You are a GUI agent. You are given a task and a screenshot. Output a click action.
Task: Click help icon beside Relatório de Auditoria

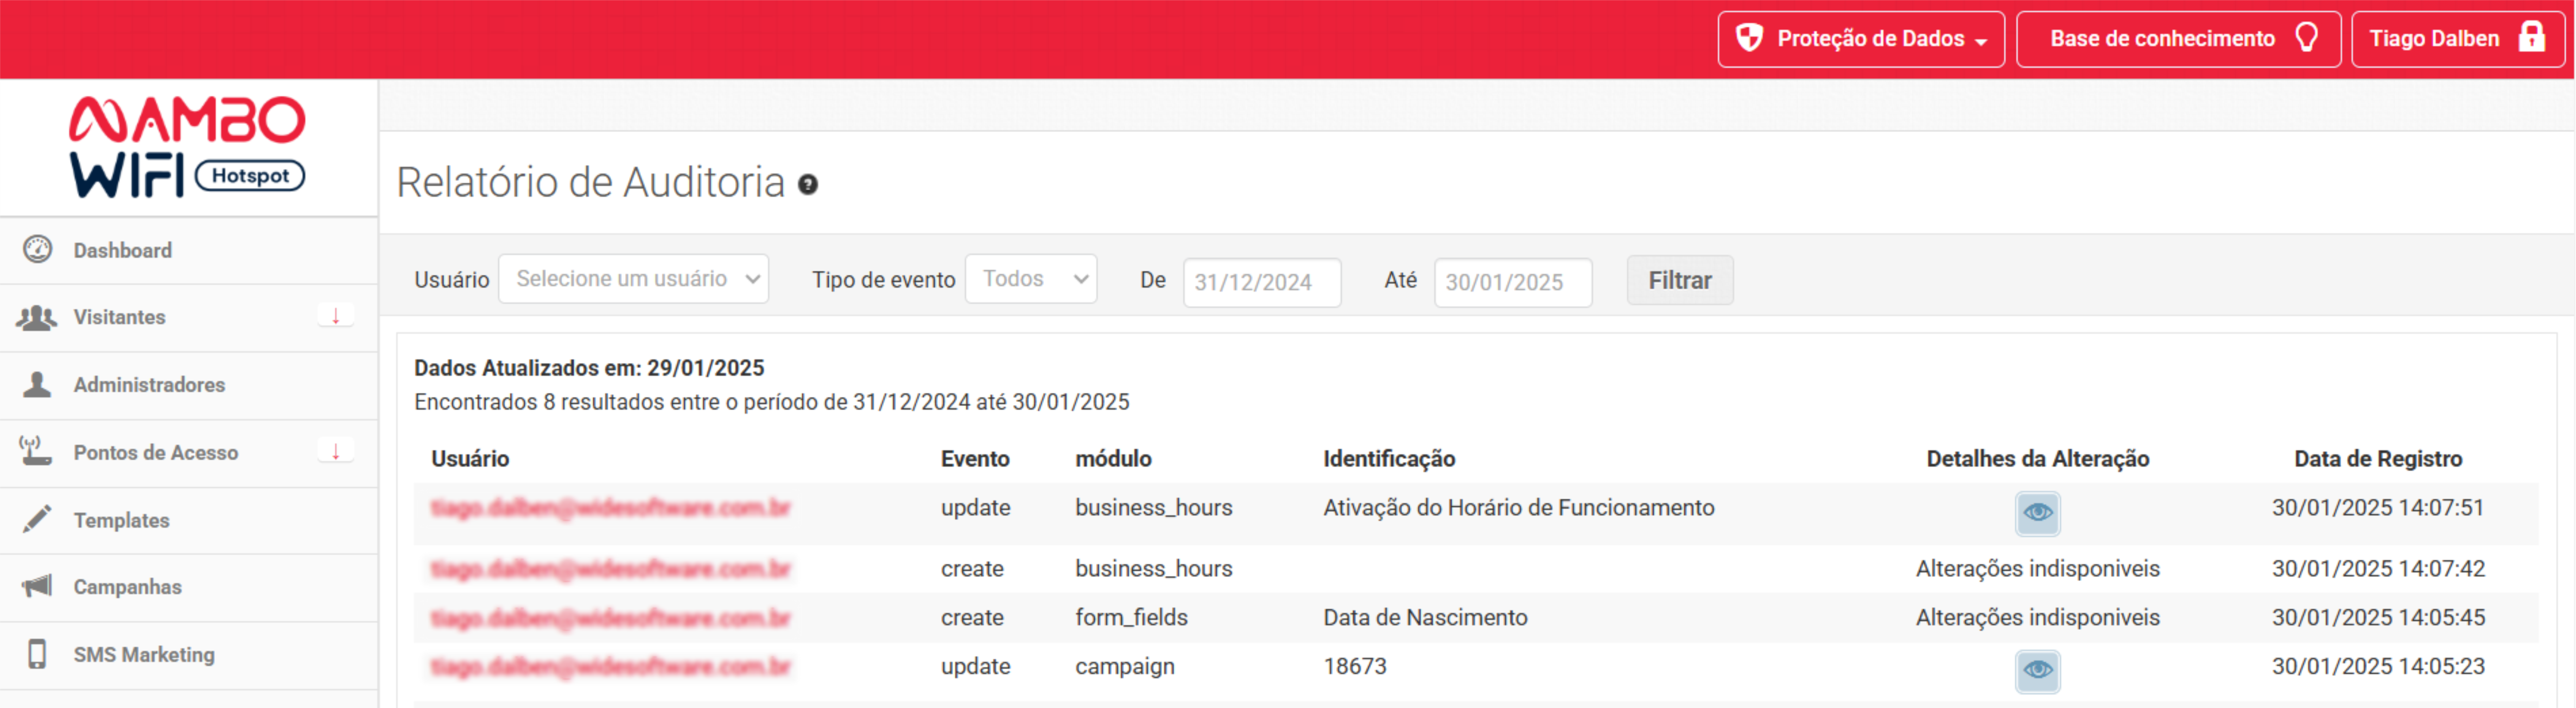click(808, 184)
